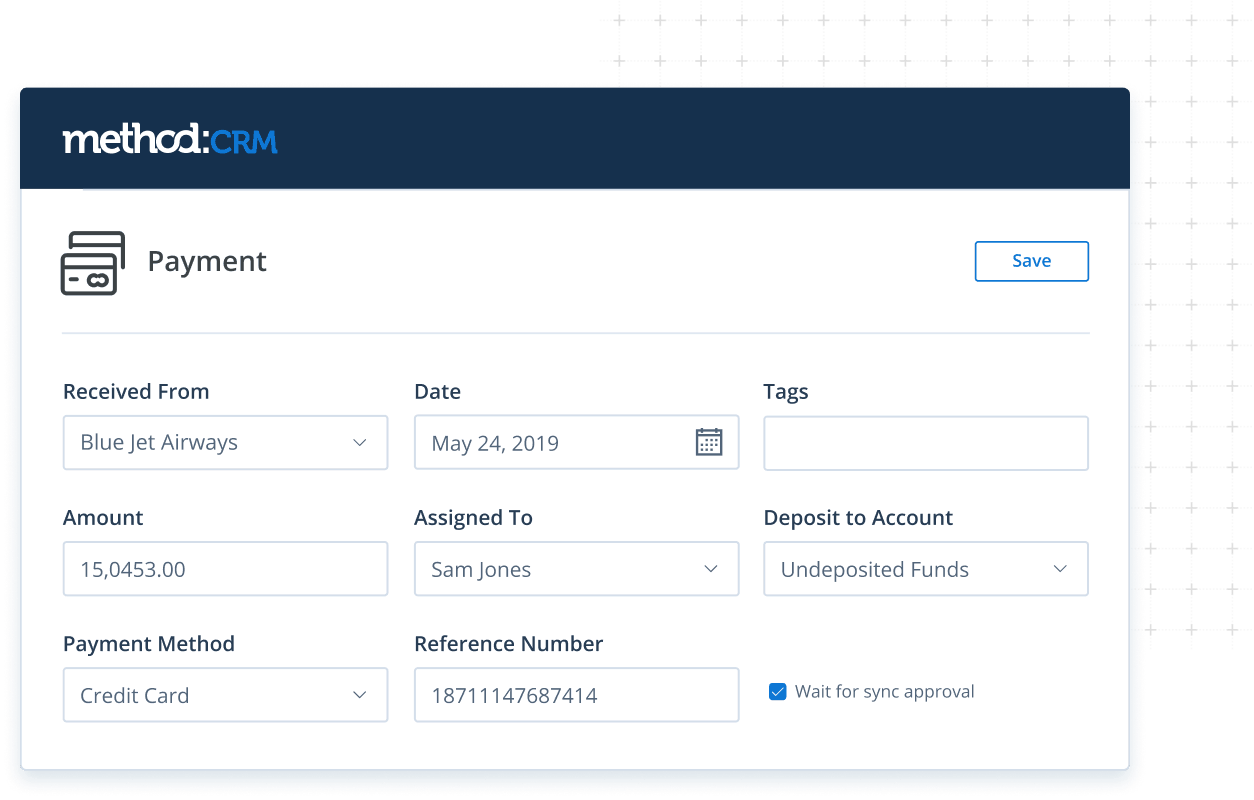Click the credit card Payment icon
Screen dimensions: 1254x800
(x=93, y=263)
